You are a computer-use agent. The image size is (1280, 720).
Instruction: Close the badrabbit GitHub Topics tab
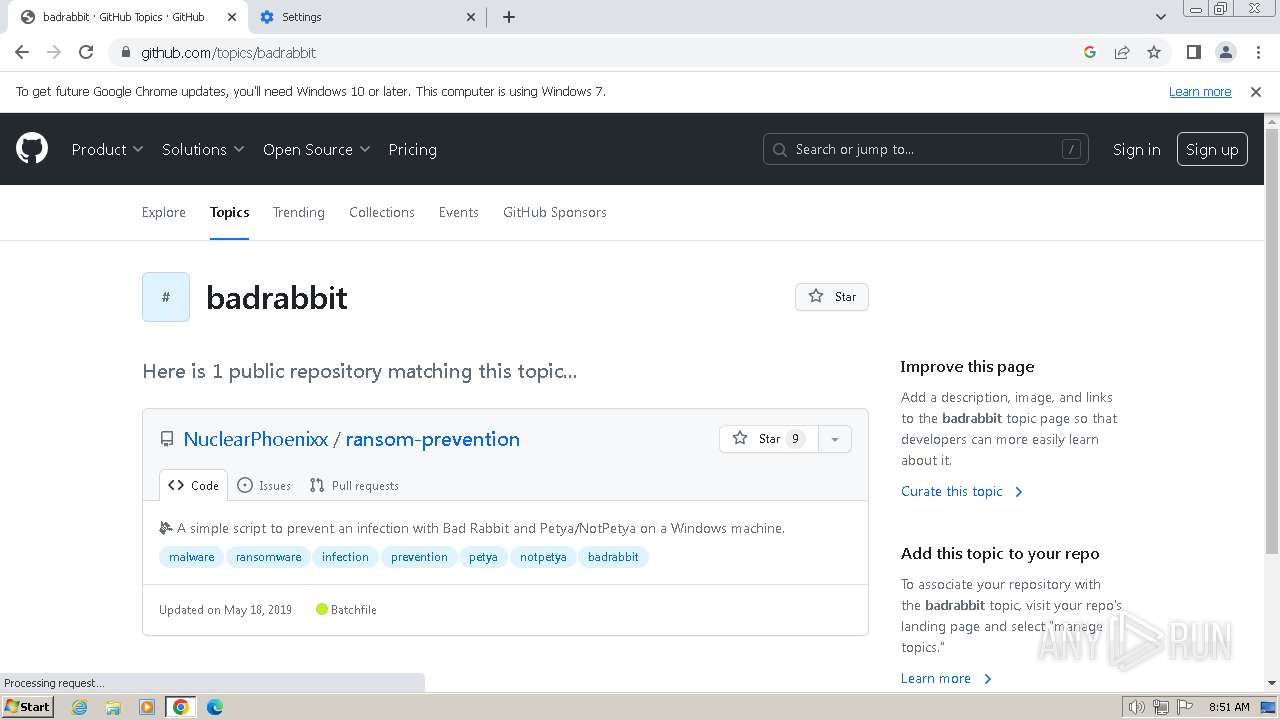(232, 17)
